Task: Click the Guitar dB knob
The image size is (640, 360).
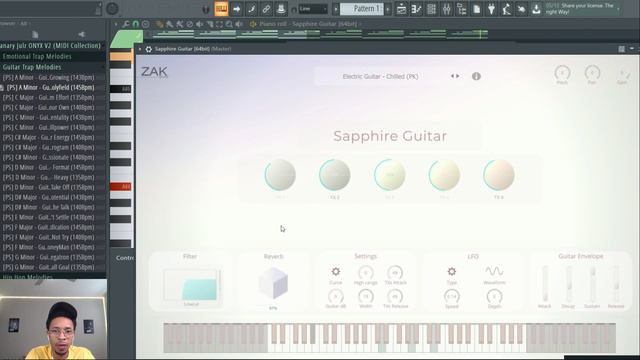Action: tap(336, 296)
